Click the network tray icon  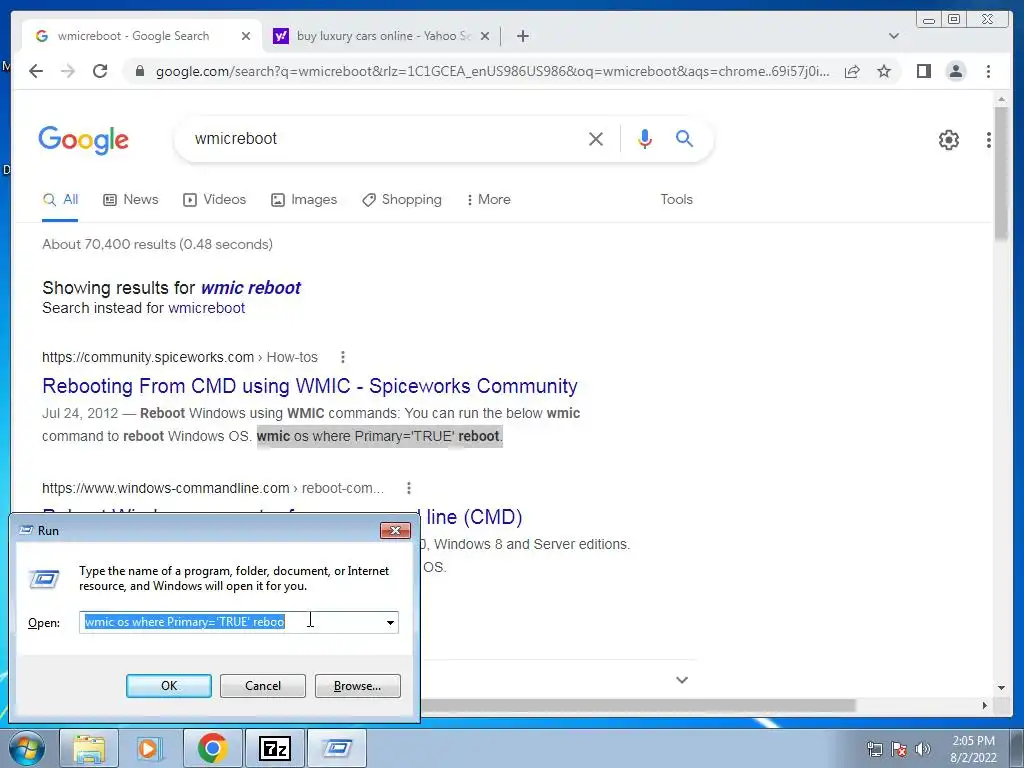874,749
